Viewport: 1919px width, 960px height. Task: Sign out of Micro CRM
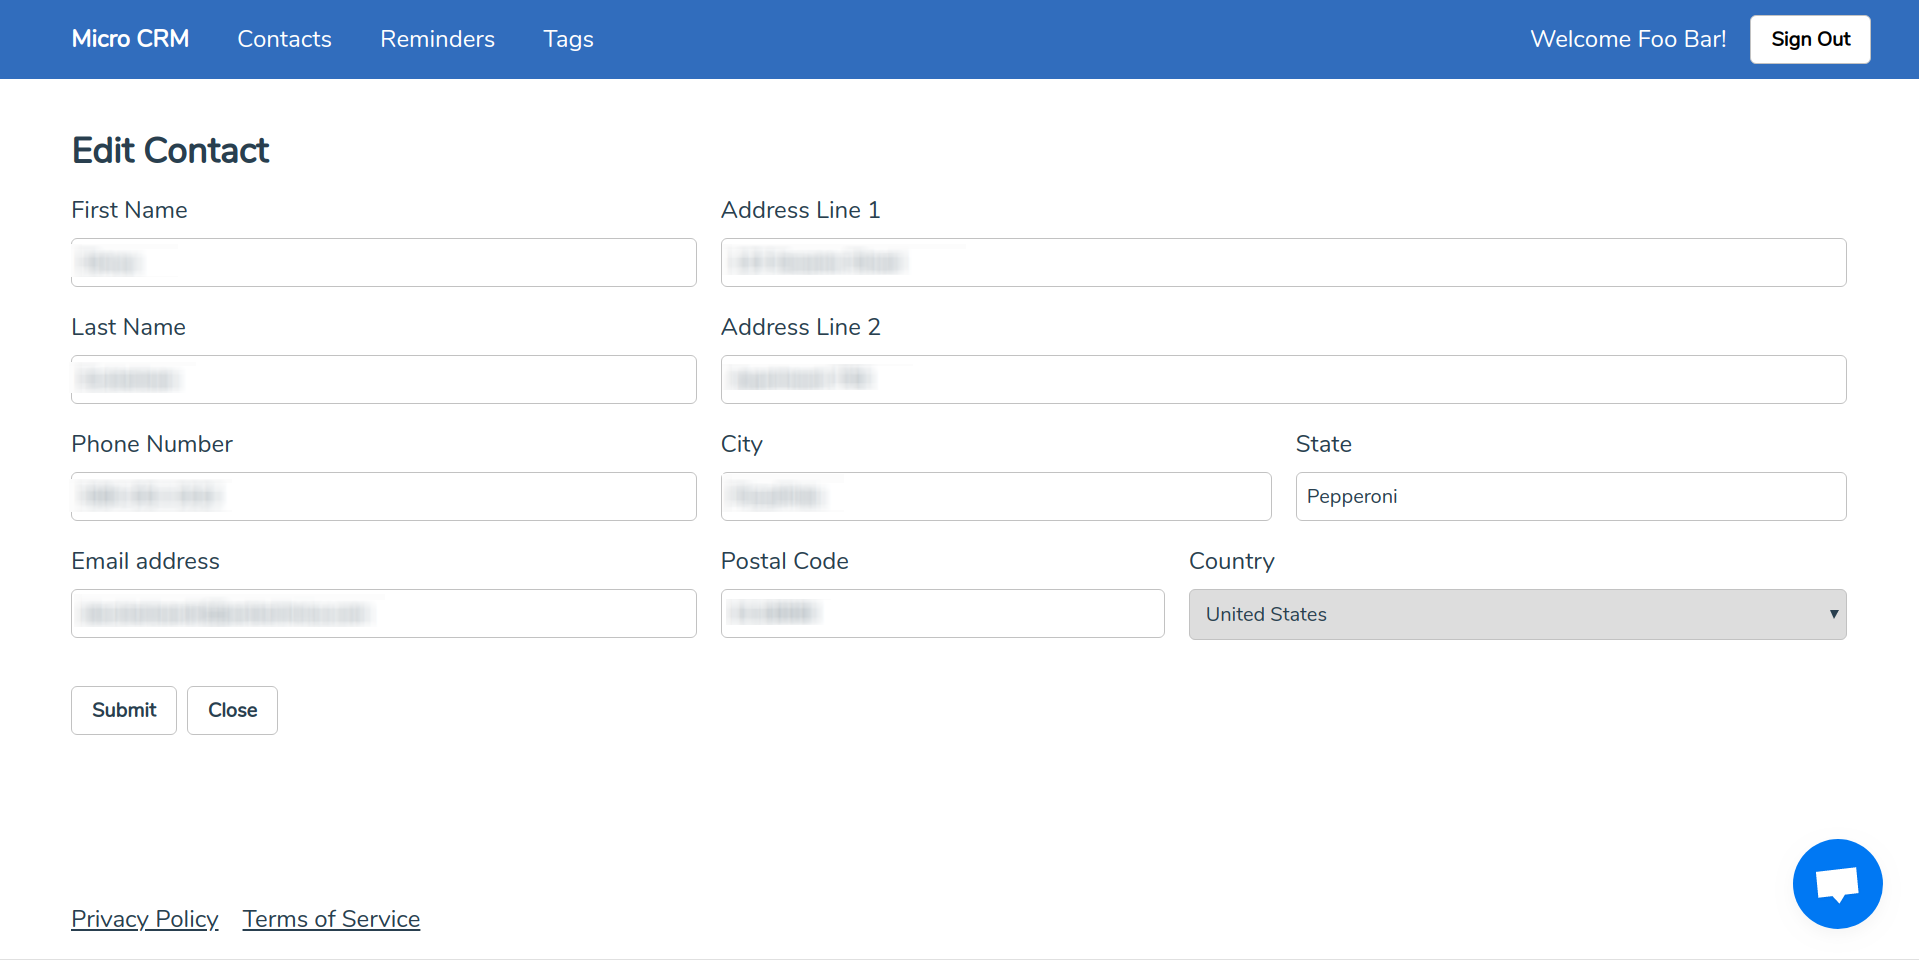(1809, 39)
